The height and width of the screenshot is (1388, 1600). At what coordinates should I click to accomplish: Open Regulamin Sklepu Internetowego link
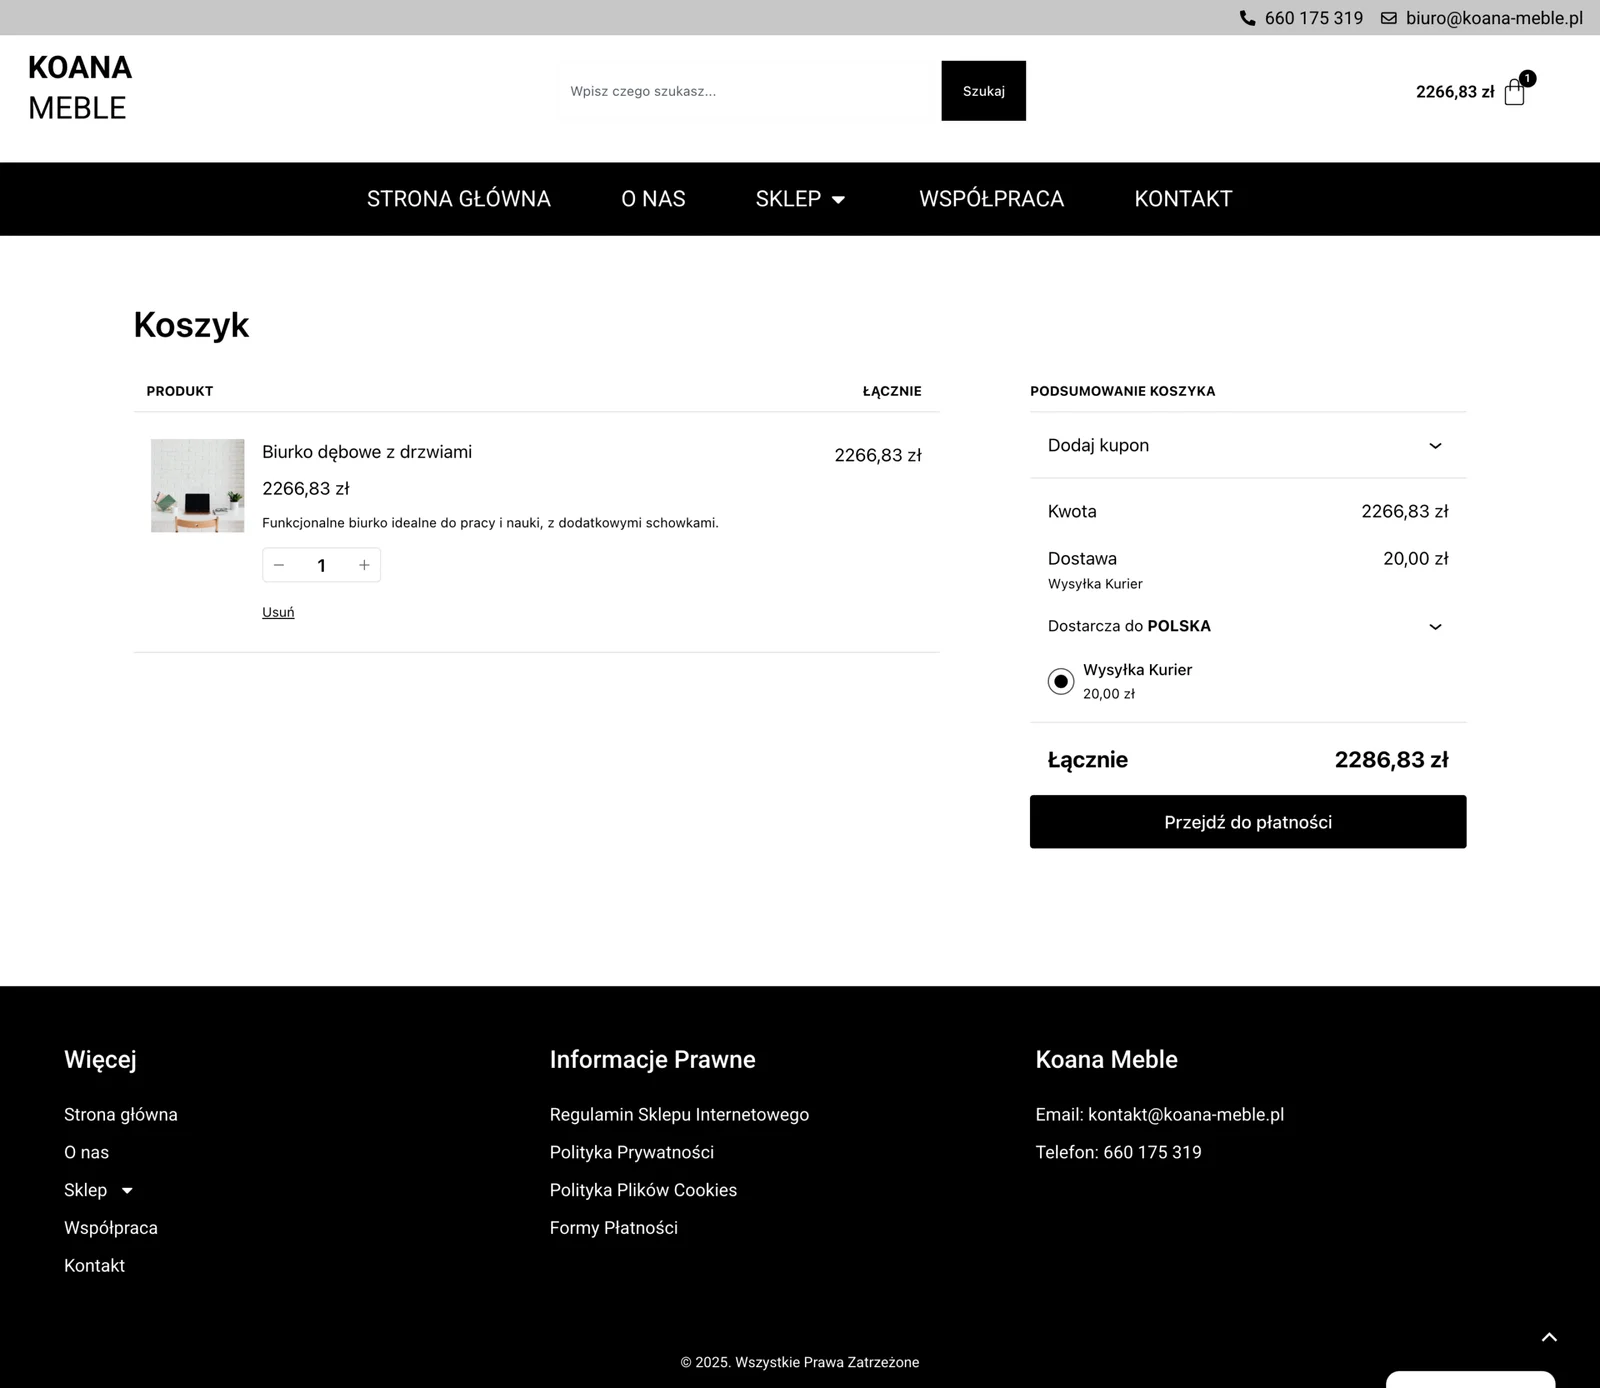pyautogui.click(x=679, y=1114)
